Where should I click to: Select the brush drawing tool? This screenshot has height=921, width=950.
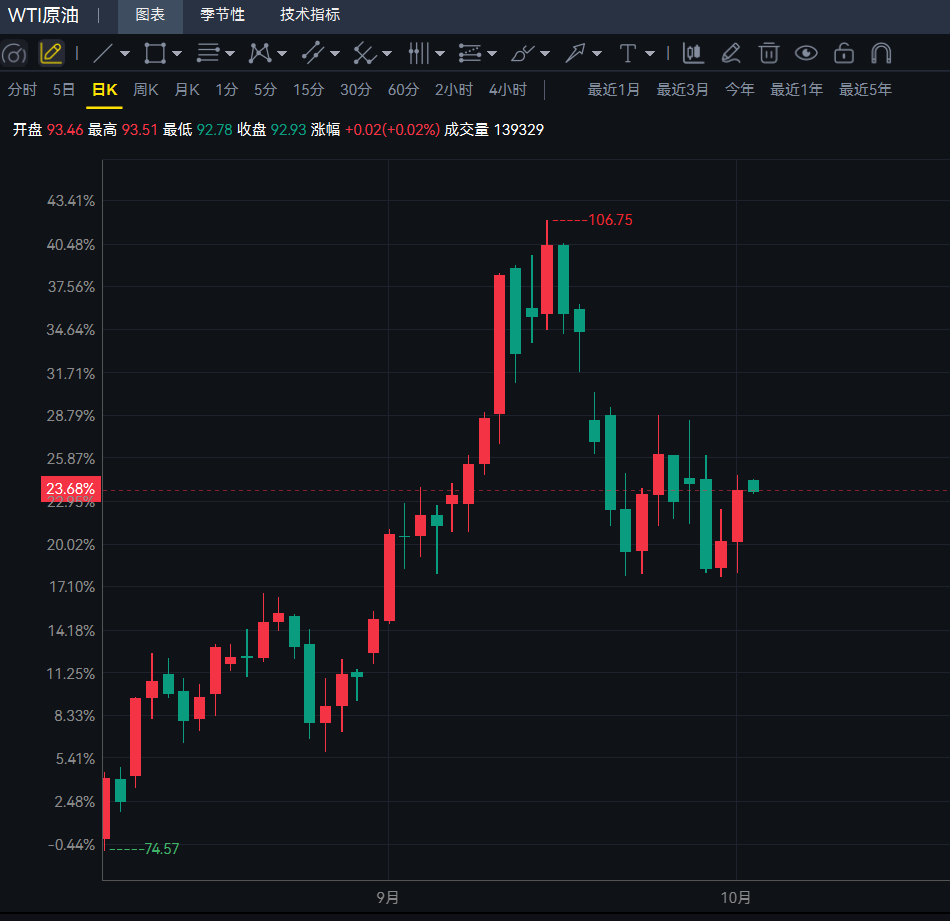point(523,53)
